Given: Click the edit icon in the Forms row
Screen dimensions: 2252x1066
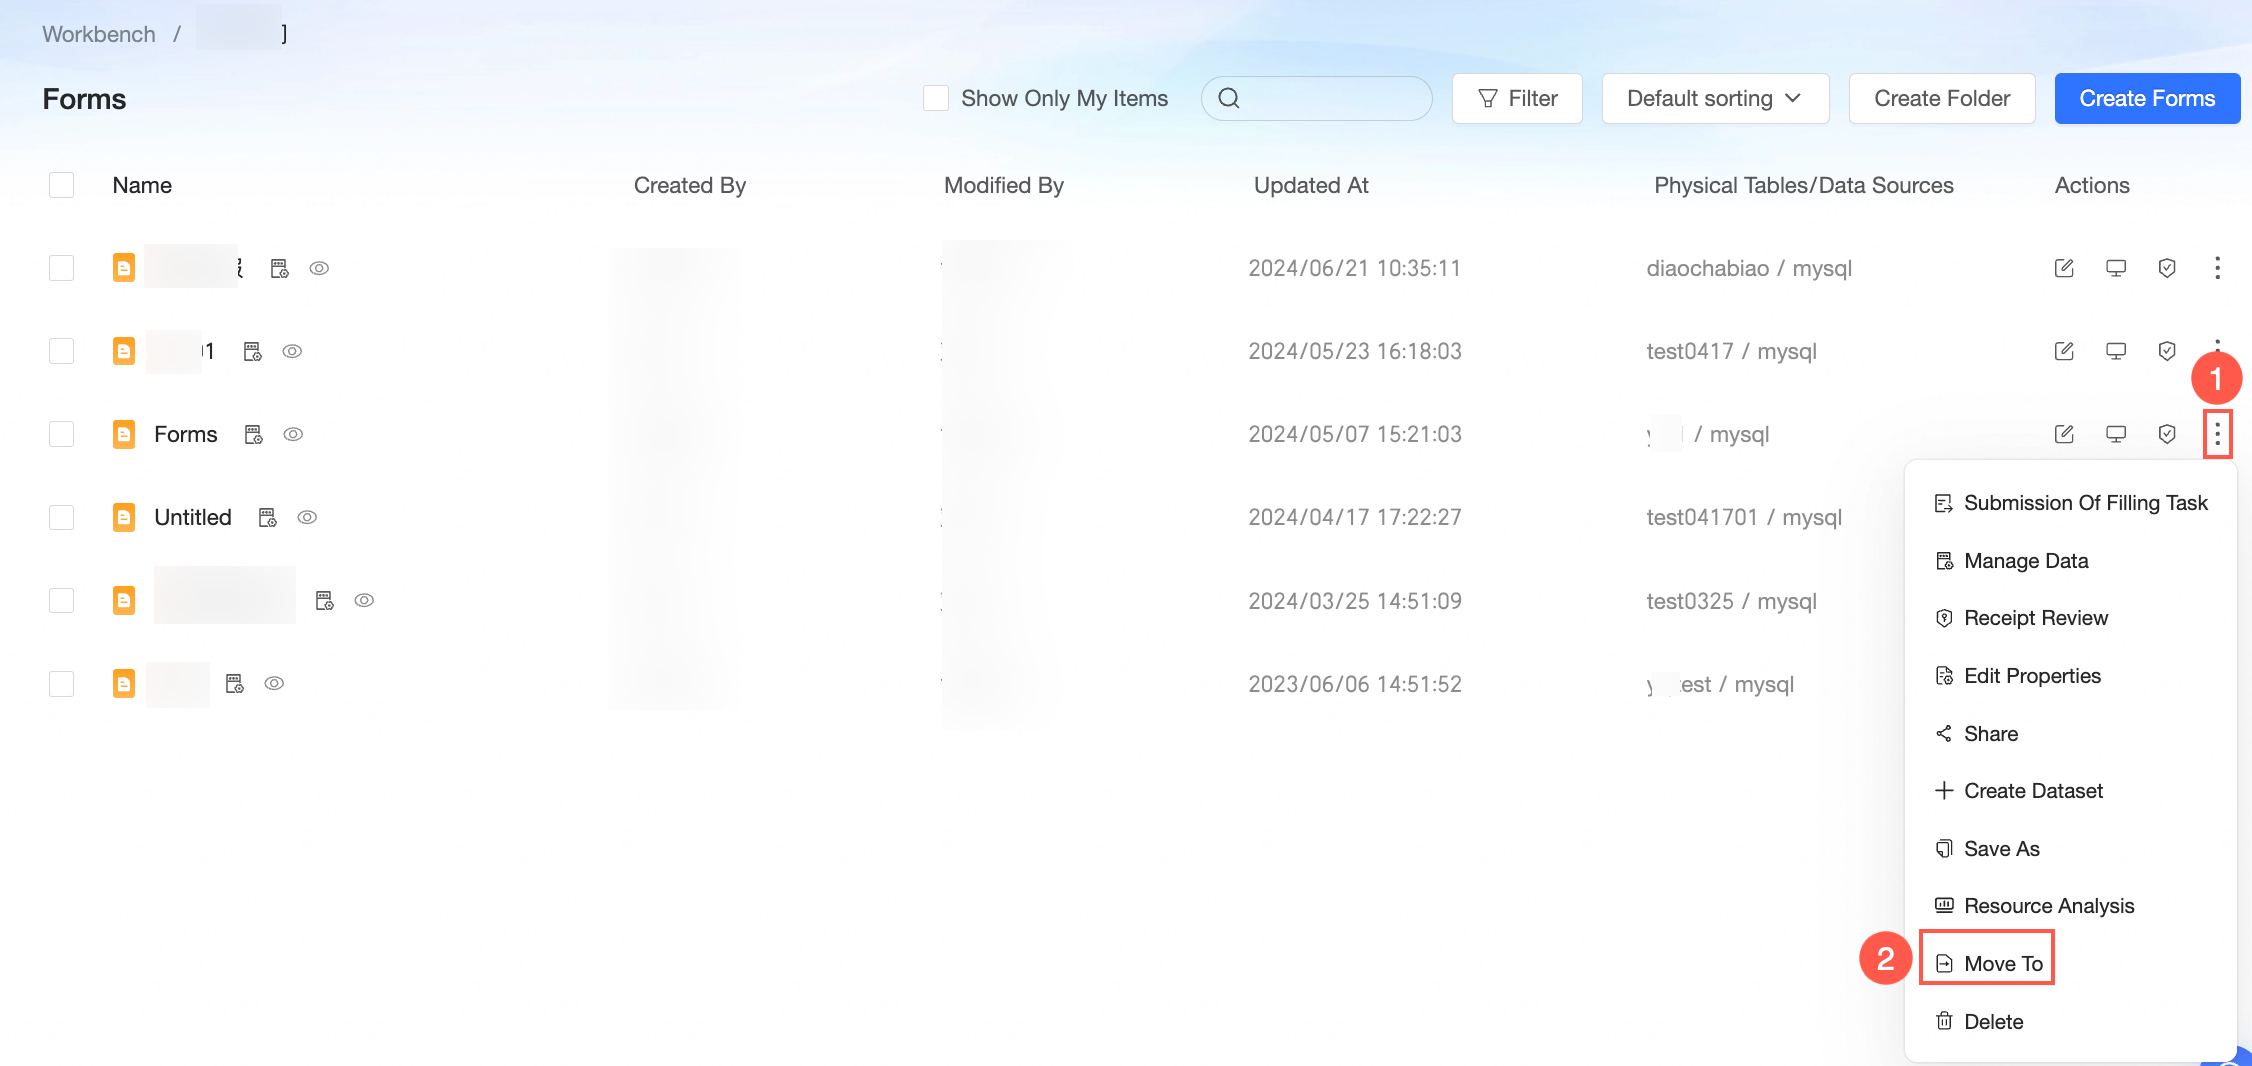Looking at the screenshot, I should click(2064, 434).
